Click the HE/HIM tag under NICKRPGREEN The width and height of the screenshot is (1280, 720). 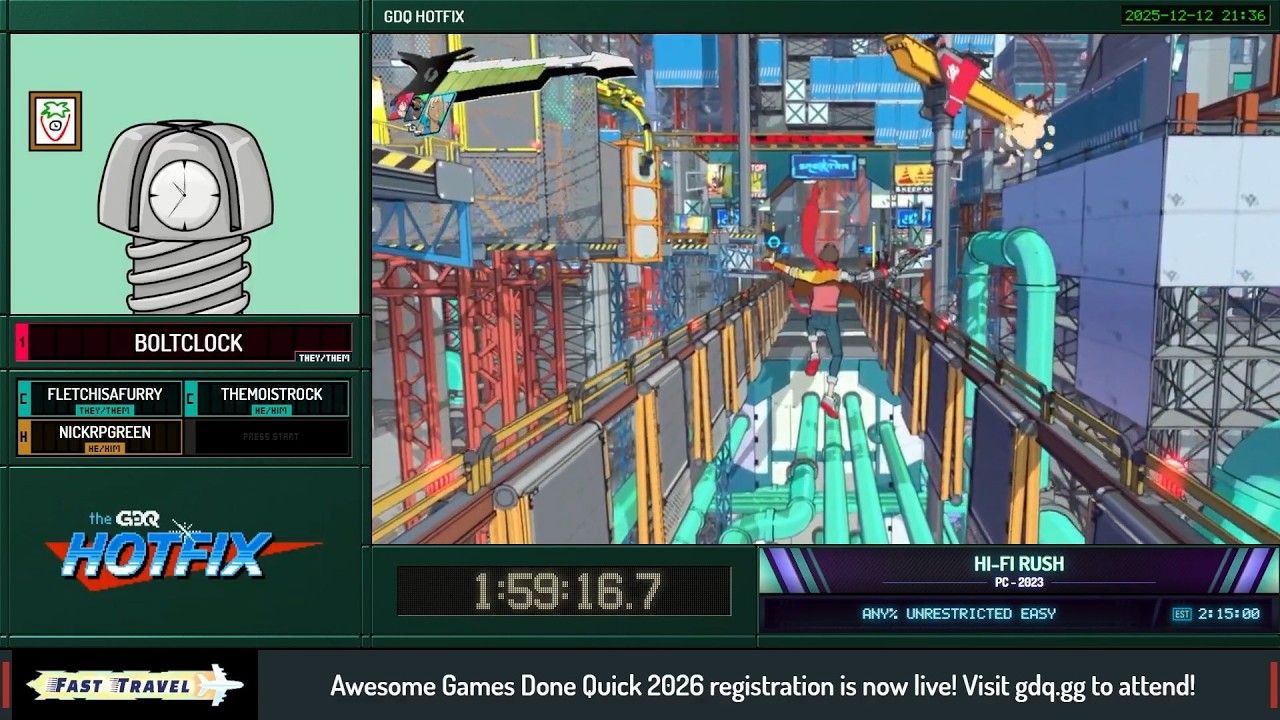(x=104, y=449)
